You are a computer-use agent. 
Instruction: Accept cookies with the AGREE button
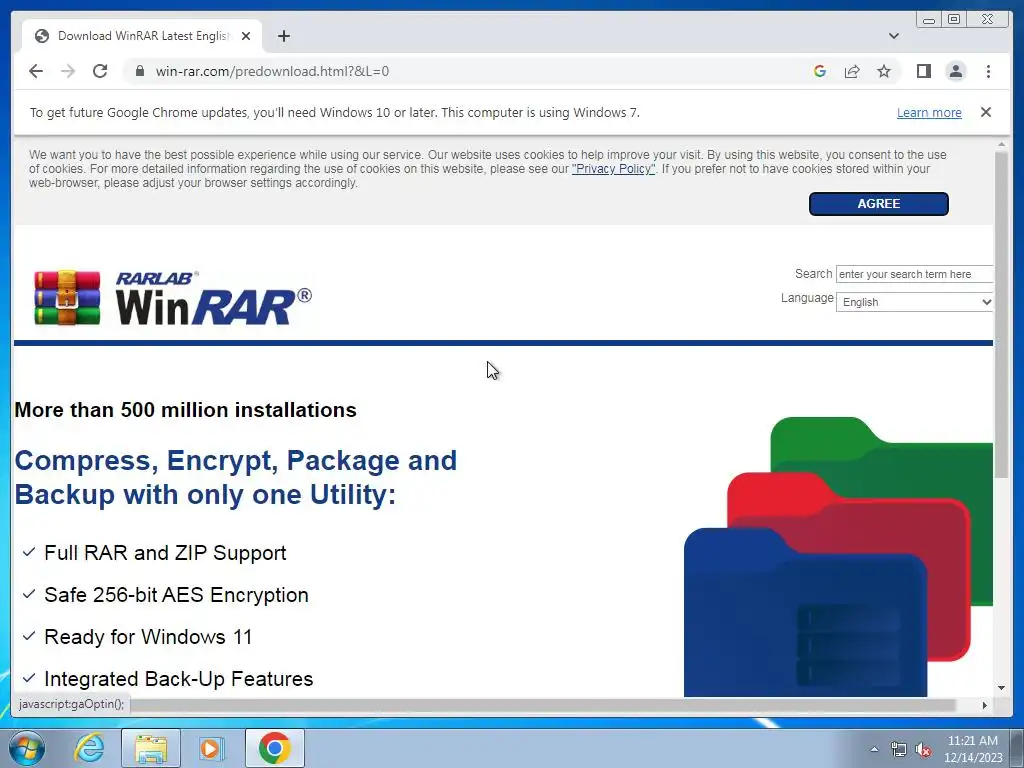click(x=878, y=204)
